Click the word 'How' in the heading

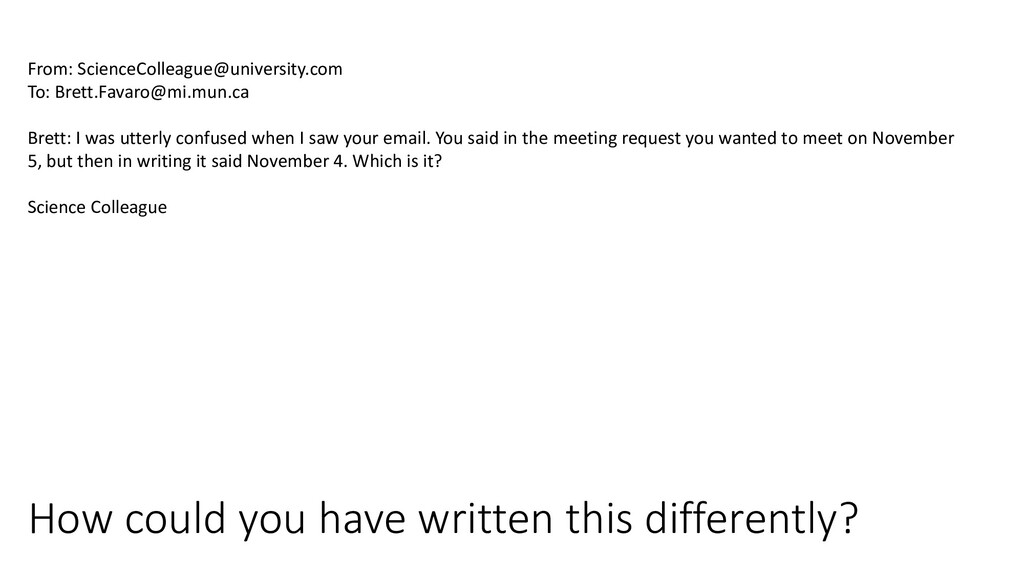[71, 519]
